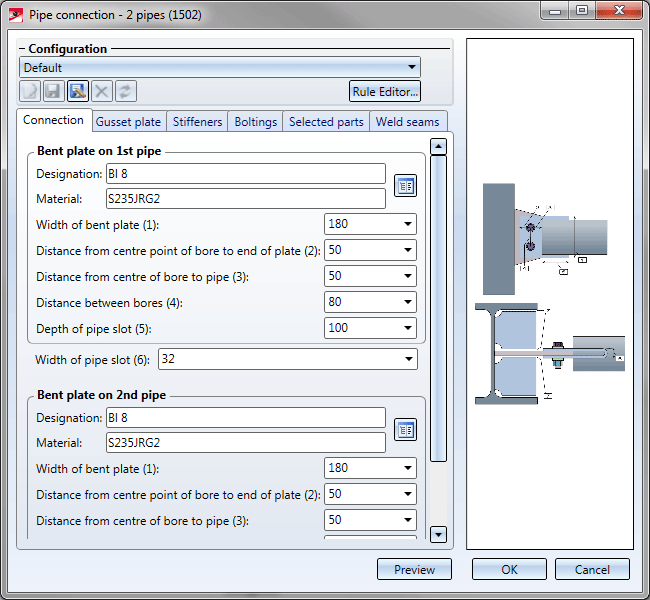Click the save configuration as icon
Screen dimensions: 650x600
[x=78, y=91]
